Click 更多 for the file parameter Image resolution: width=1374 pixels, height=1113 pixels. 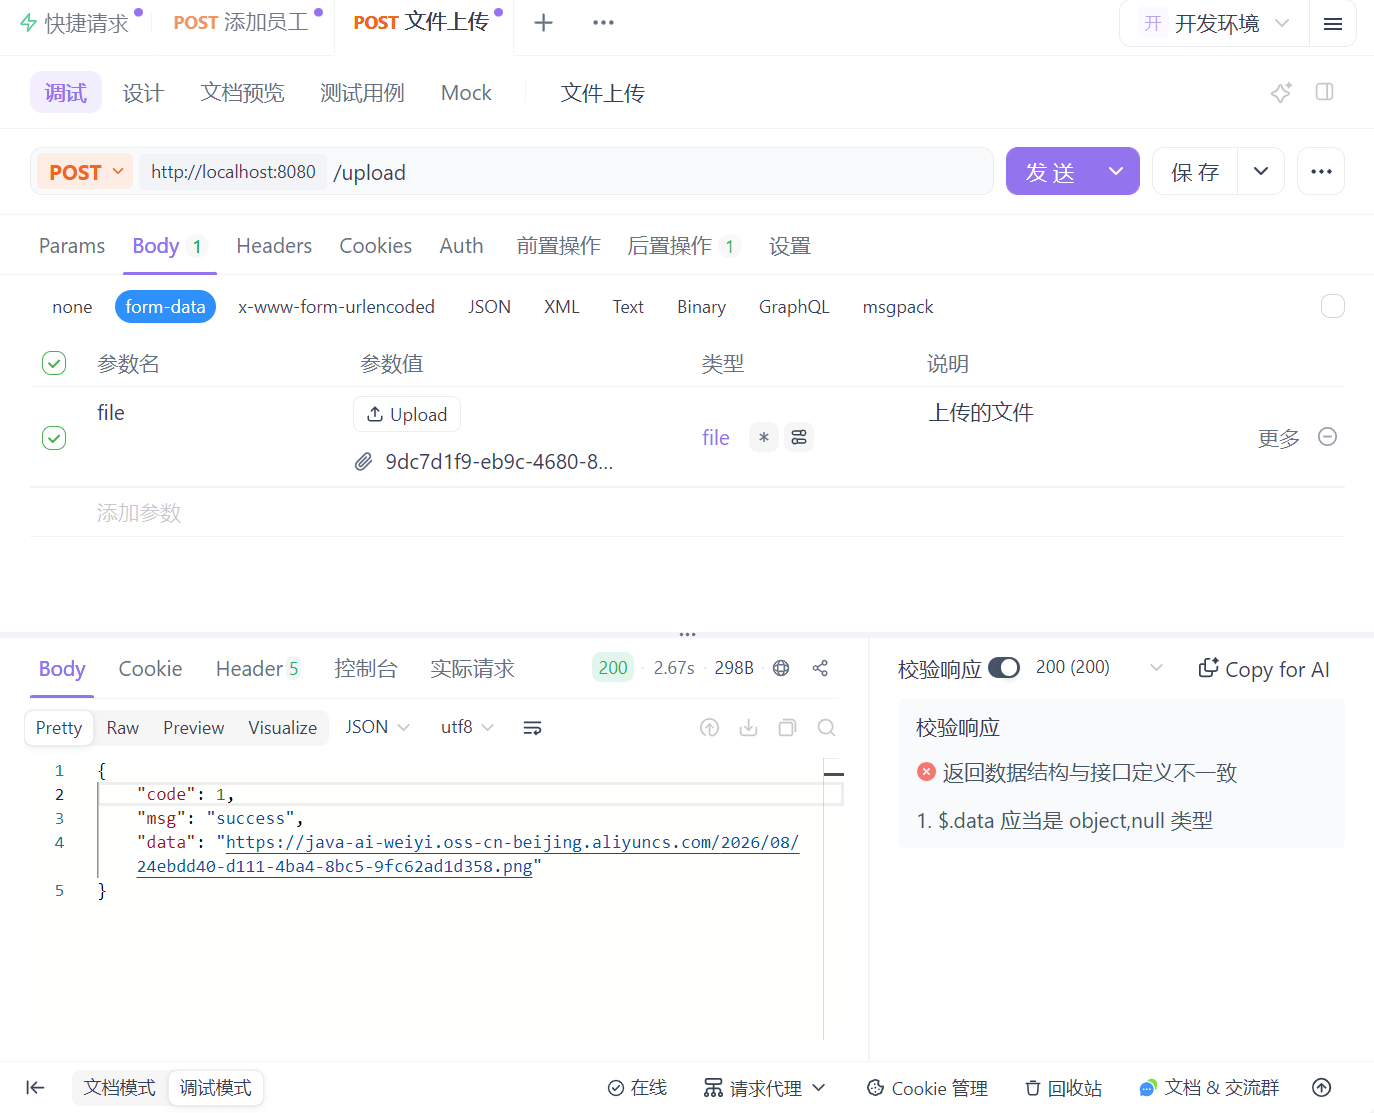[1279, 438]
